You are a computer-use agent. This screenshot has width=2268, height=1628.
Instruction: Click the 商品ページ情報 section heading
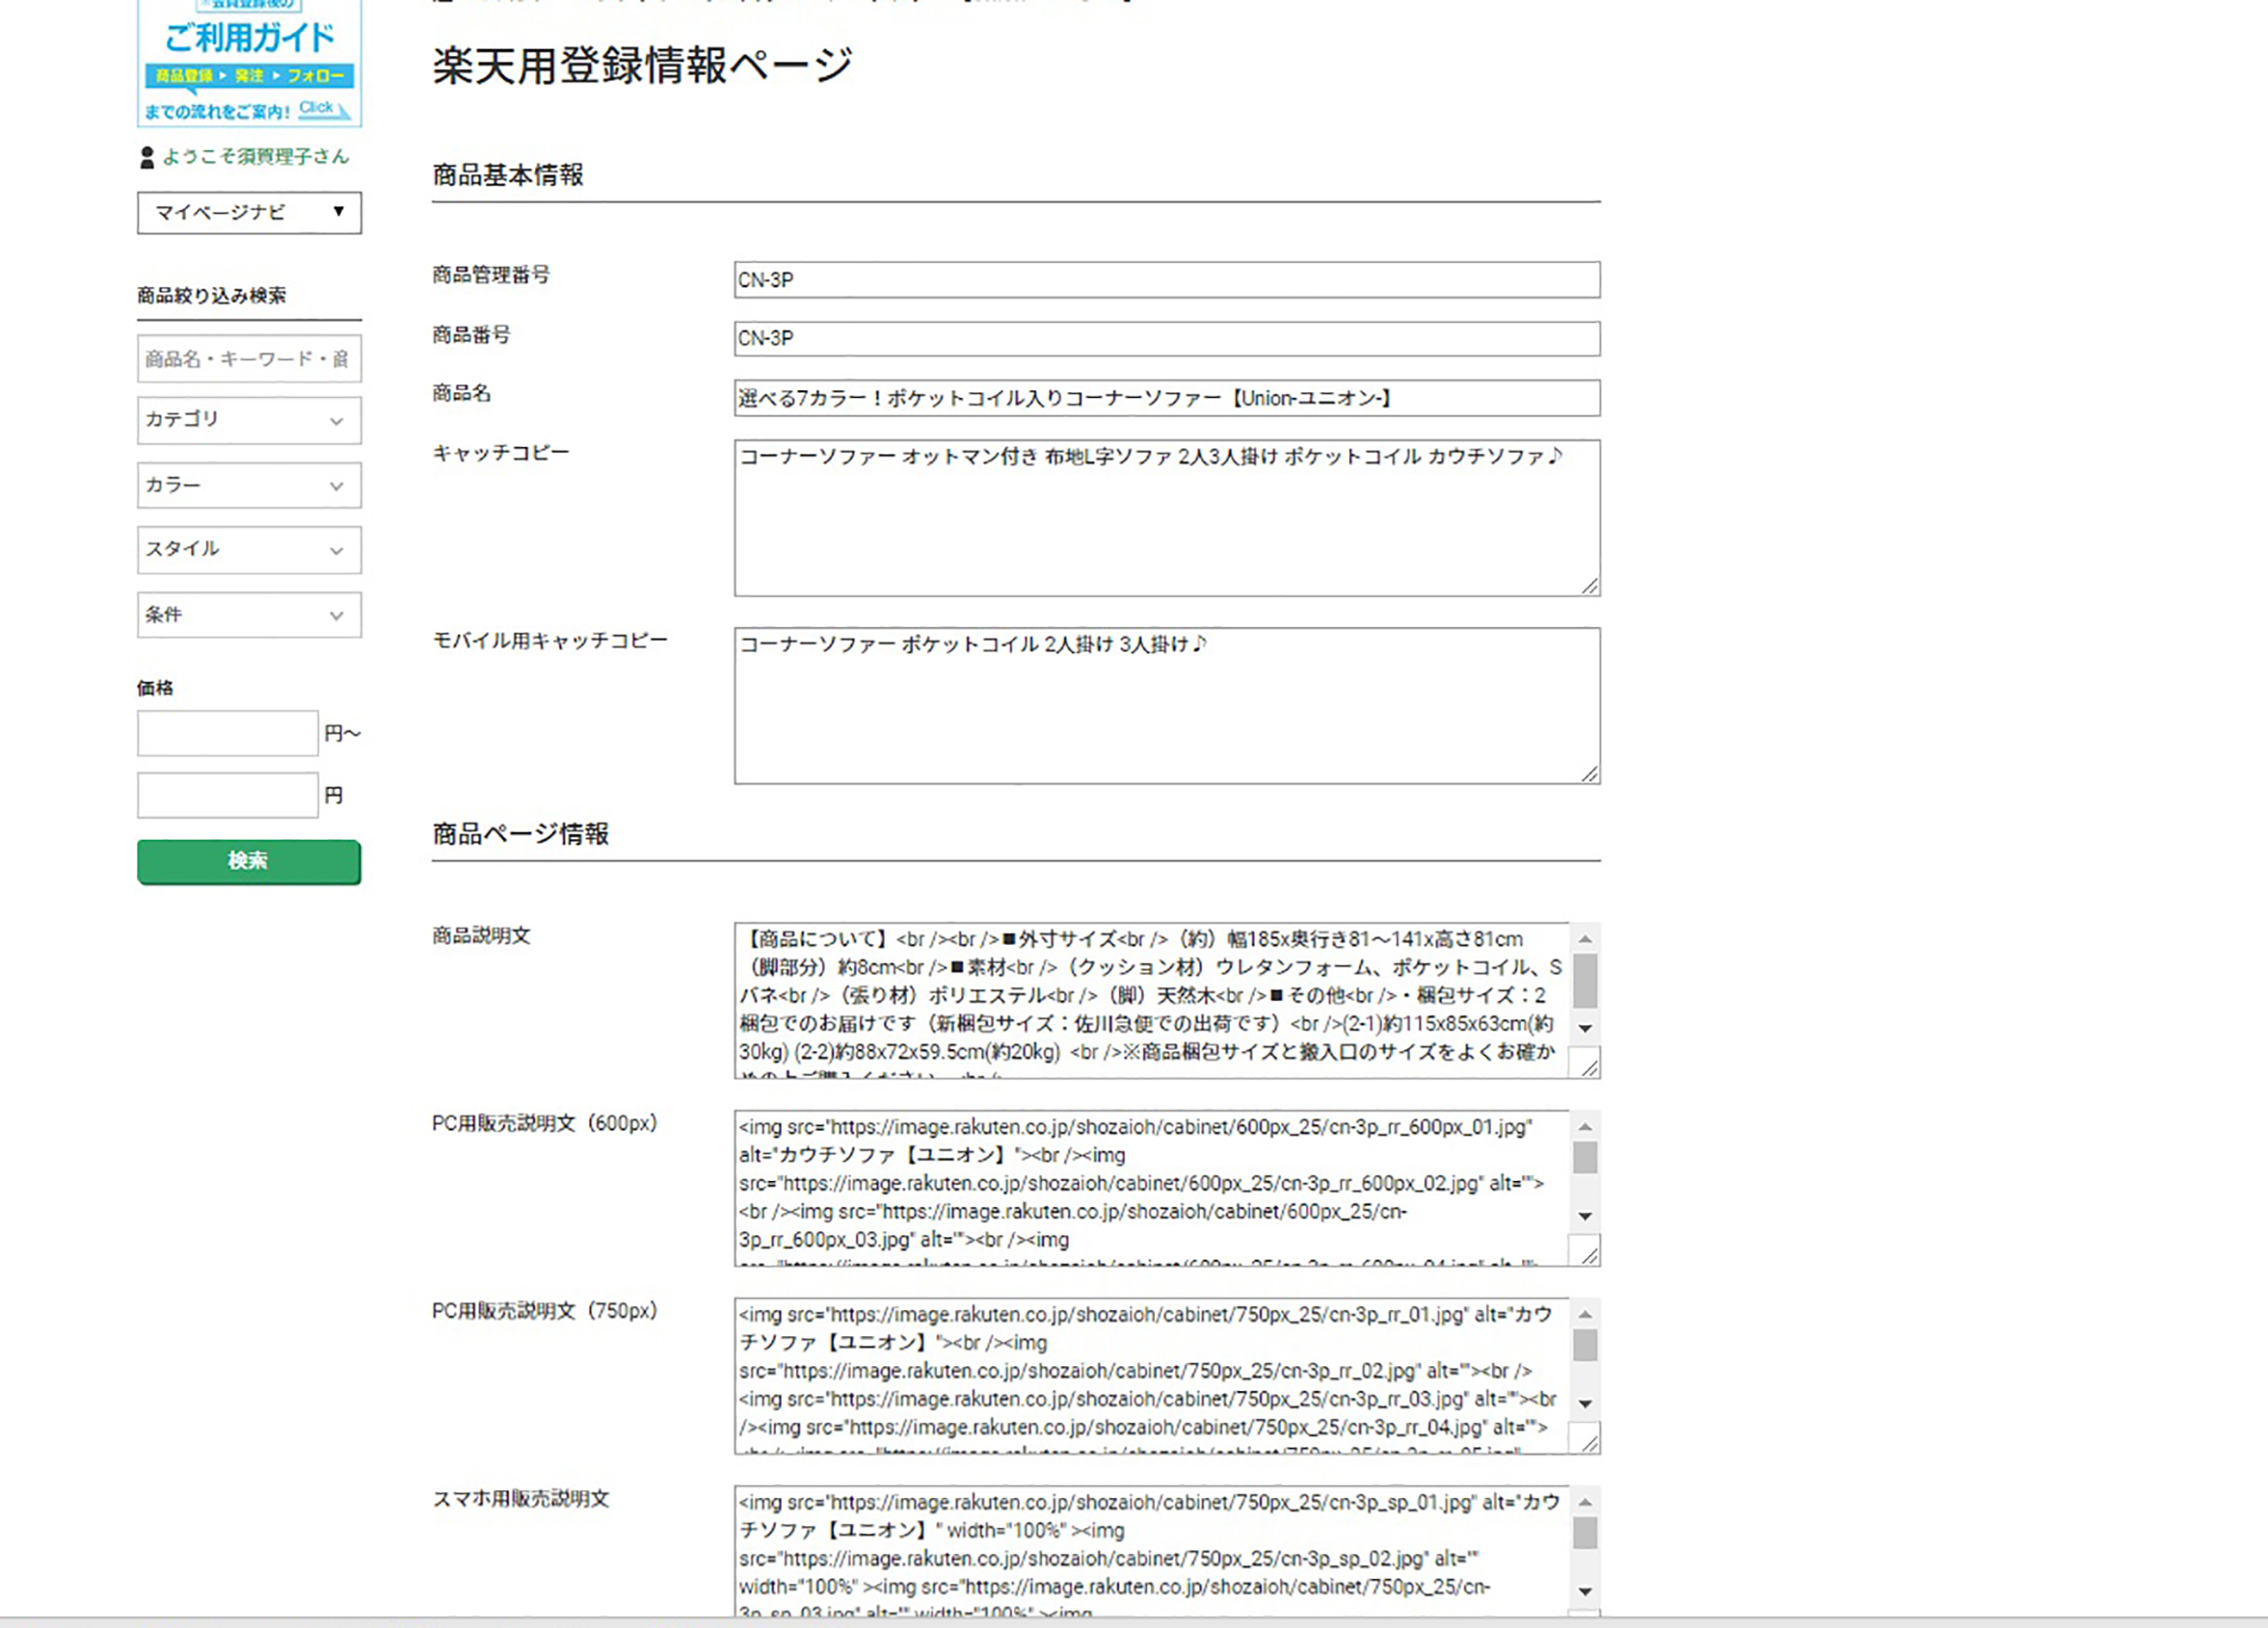point(520,834)
